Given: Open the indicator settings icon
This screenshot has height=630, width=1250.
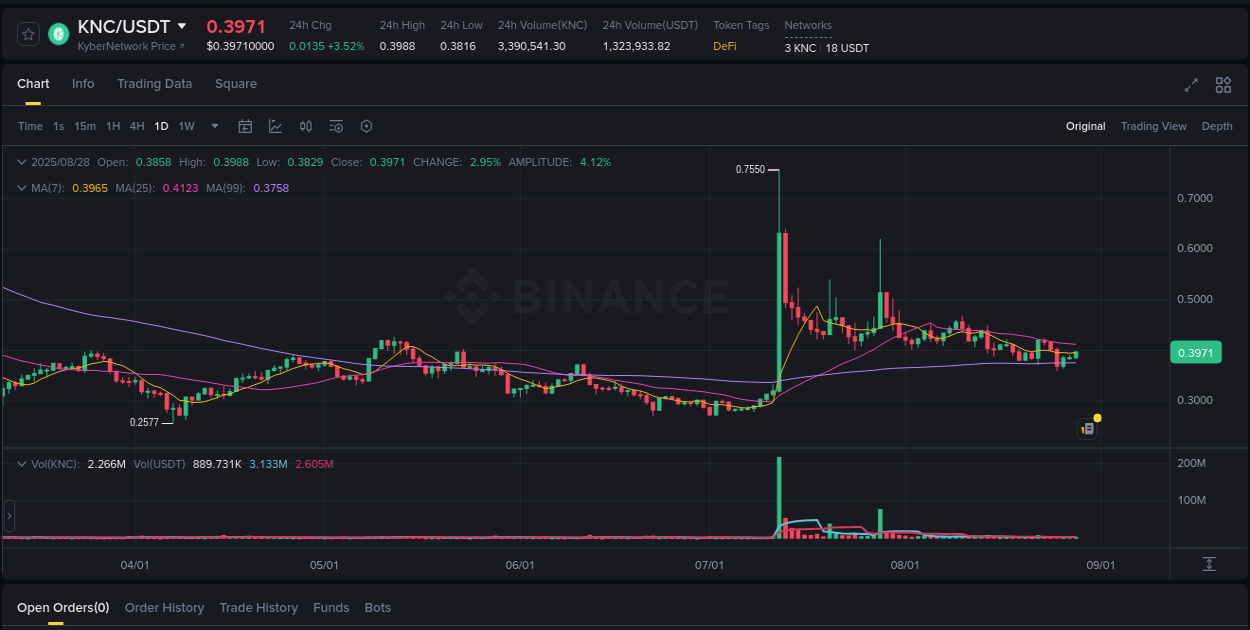Looking at the screenshot, I should point(336,126).
